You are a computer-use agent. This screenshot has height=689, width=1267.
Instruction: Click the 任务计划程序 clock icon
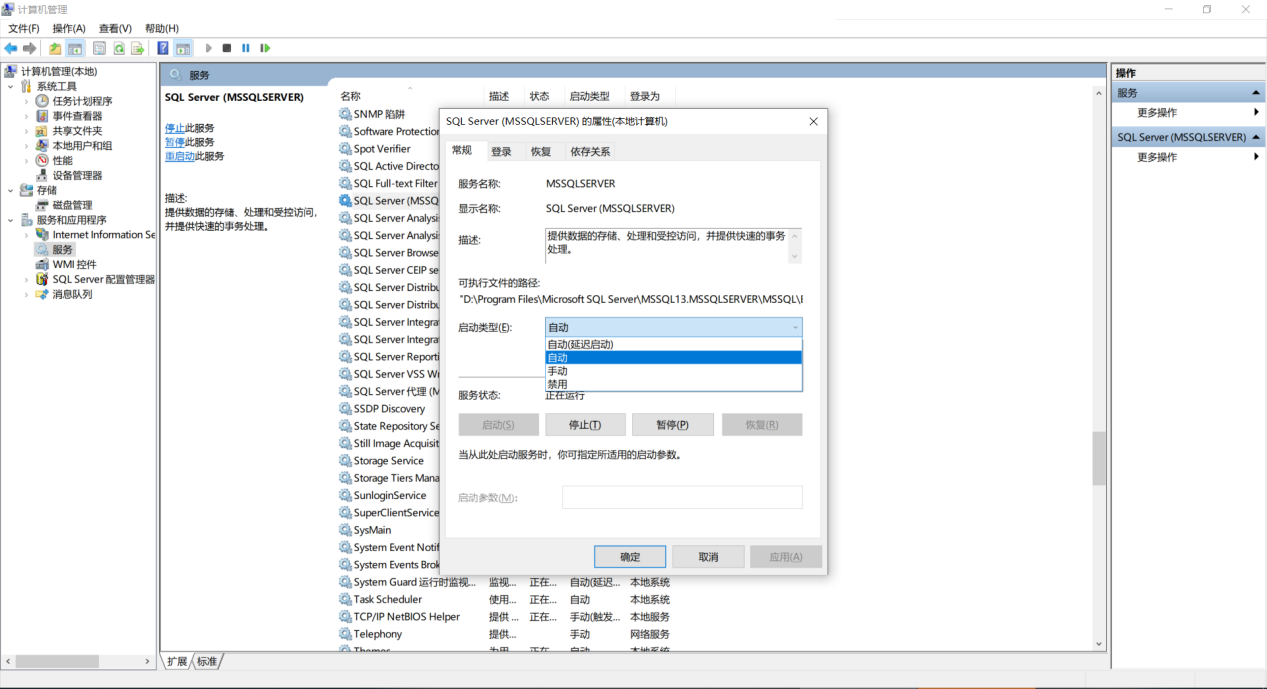click(x=42, y=101)
